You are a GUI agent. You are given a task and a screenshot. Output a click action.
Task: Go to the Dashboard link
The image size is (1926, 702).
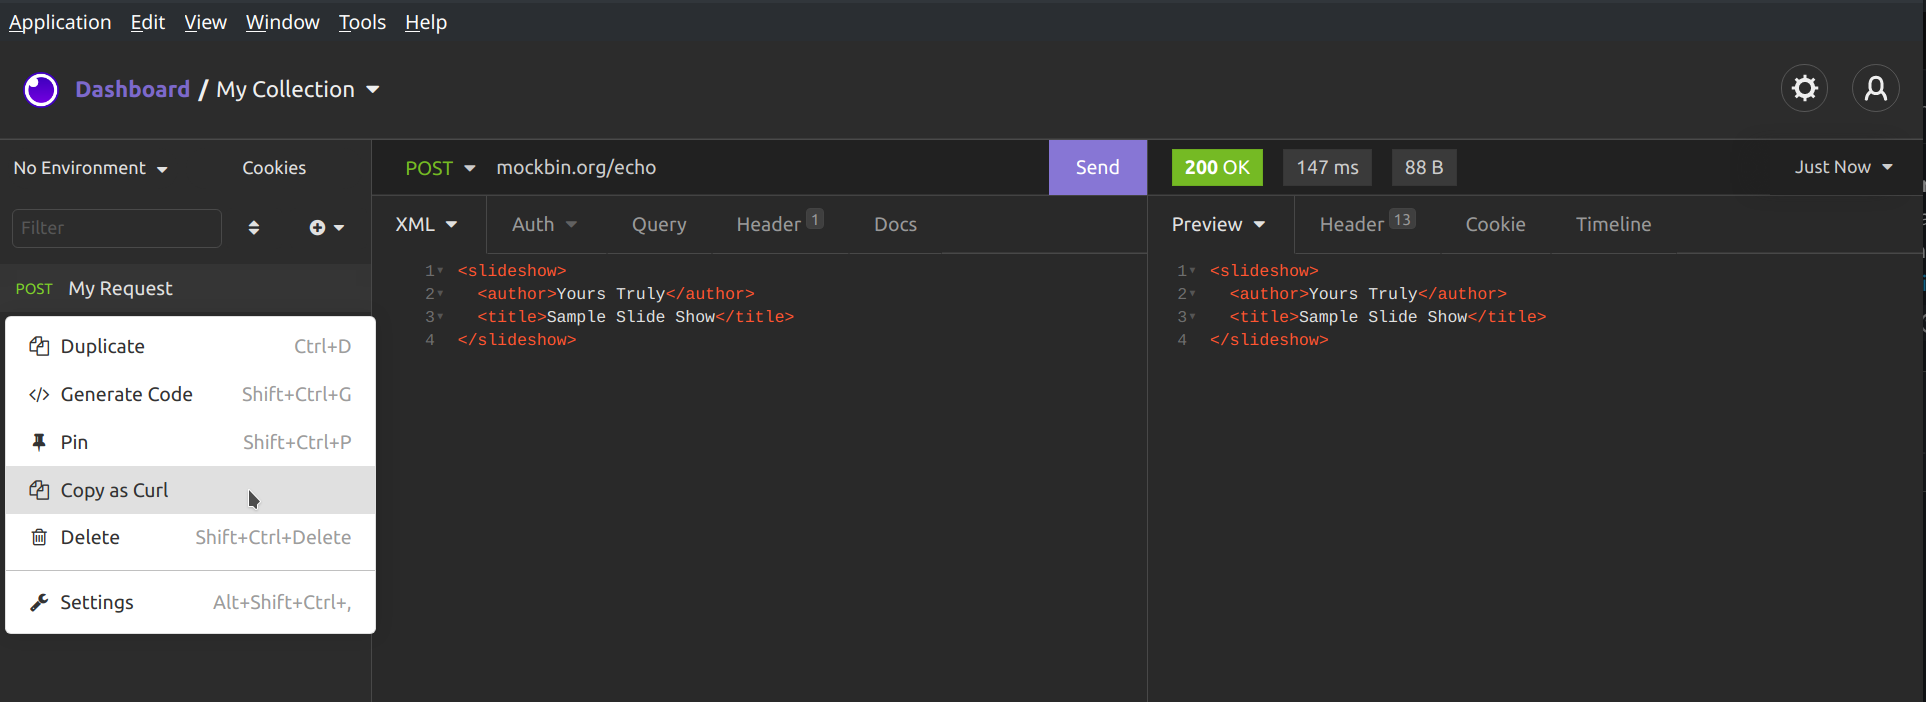pyautogui.click(x=132, y=89)
